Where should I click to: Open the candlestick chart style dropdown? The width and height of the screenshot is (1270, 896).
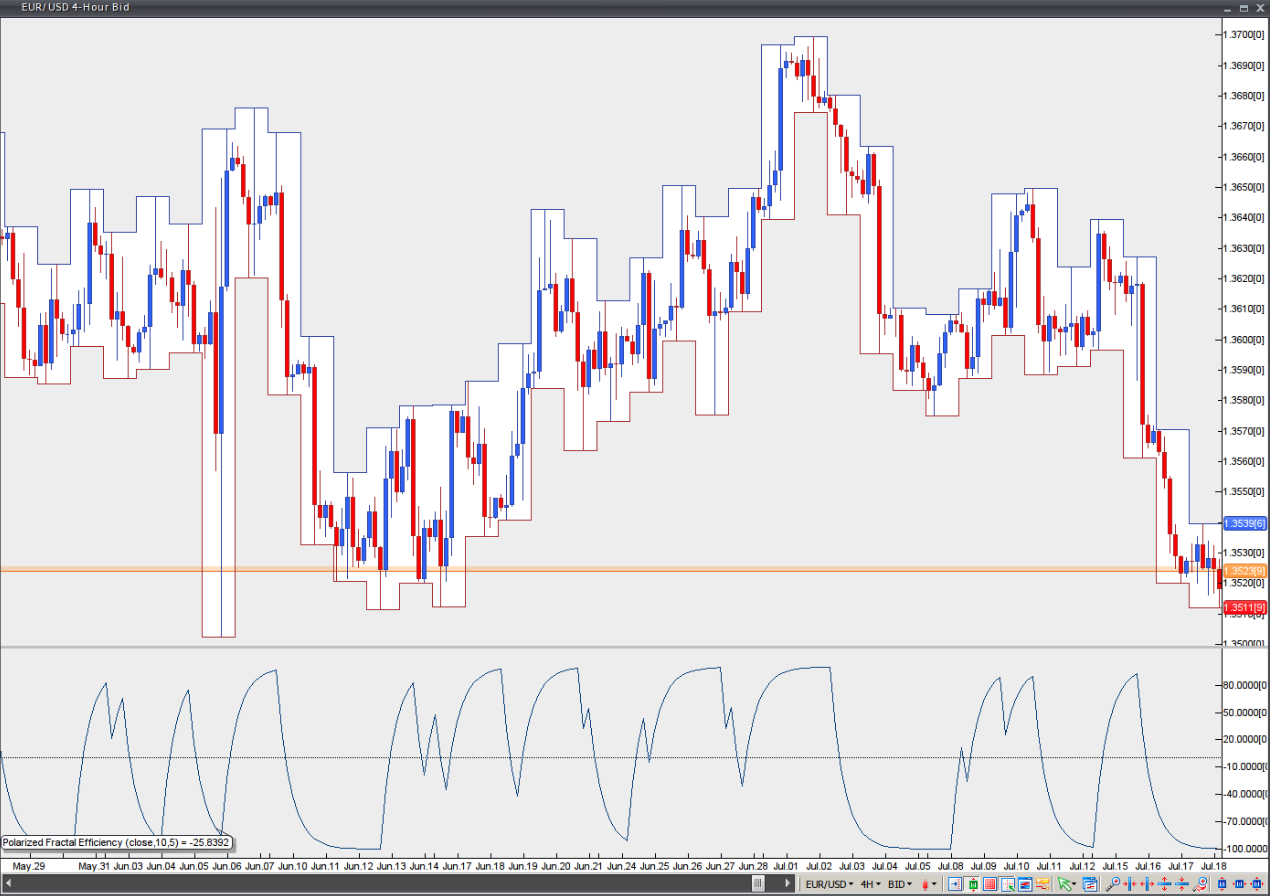coord(930,884)
